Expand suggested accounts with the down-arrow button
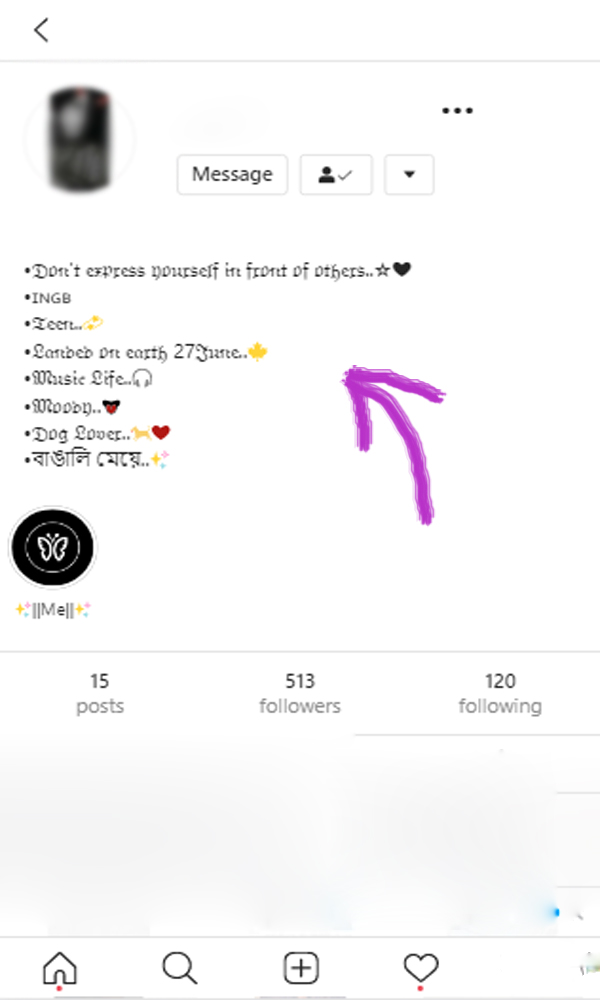The height and width of the screenshot is (1000, 600). click(x=409, y=174)
